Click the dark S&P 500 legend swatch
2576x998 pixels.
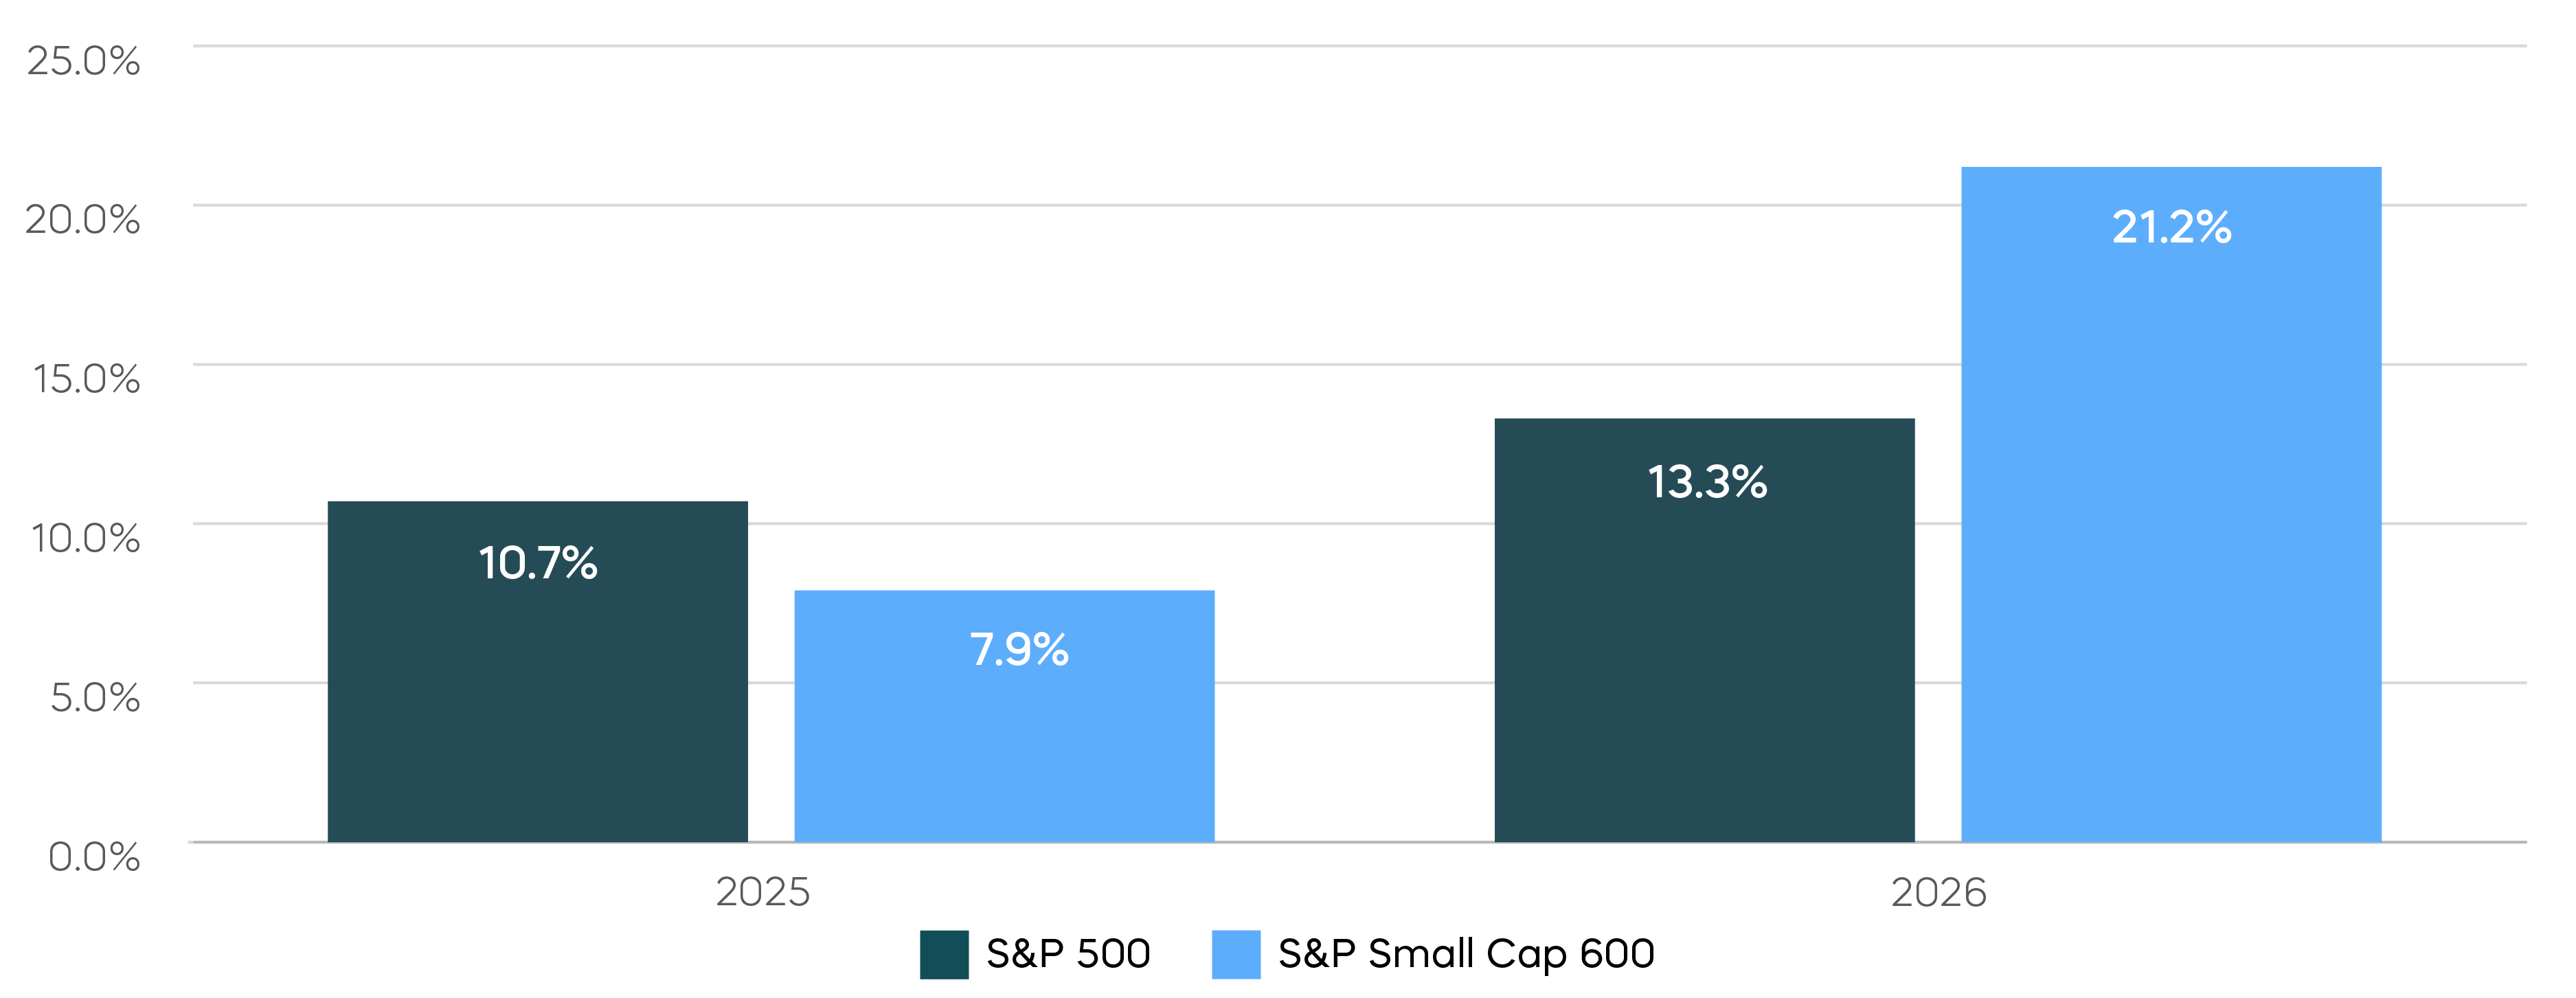point(943,954)
